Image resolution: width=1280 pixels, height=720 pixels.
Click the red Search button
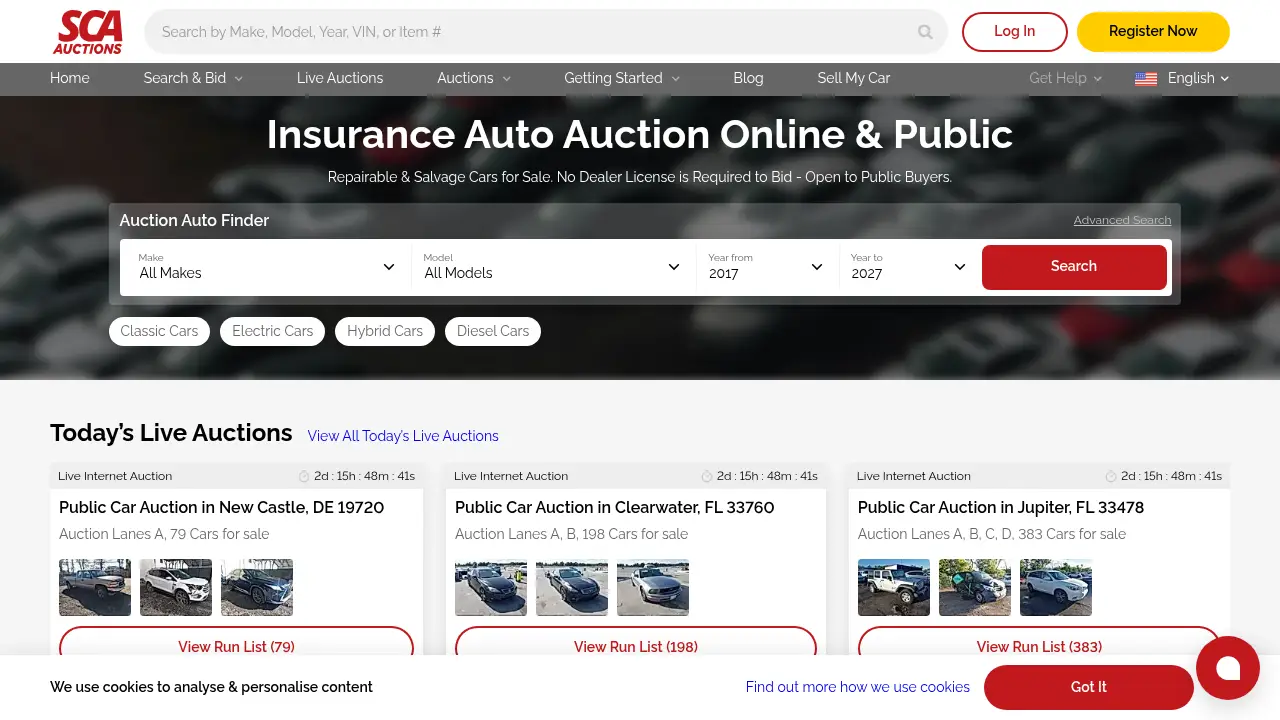(x=1074, y=267)
